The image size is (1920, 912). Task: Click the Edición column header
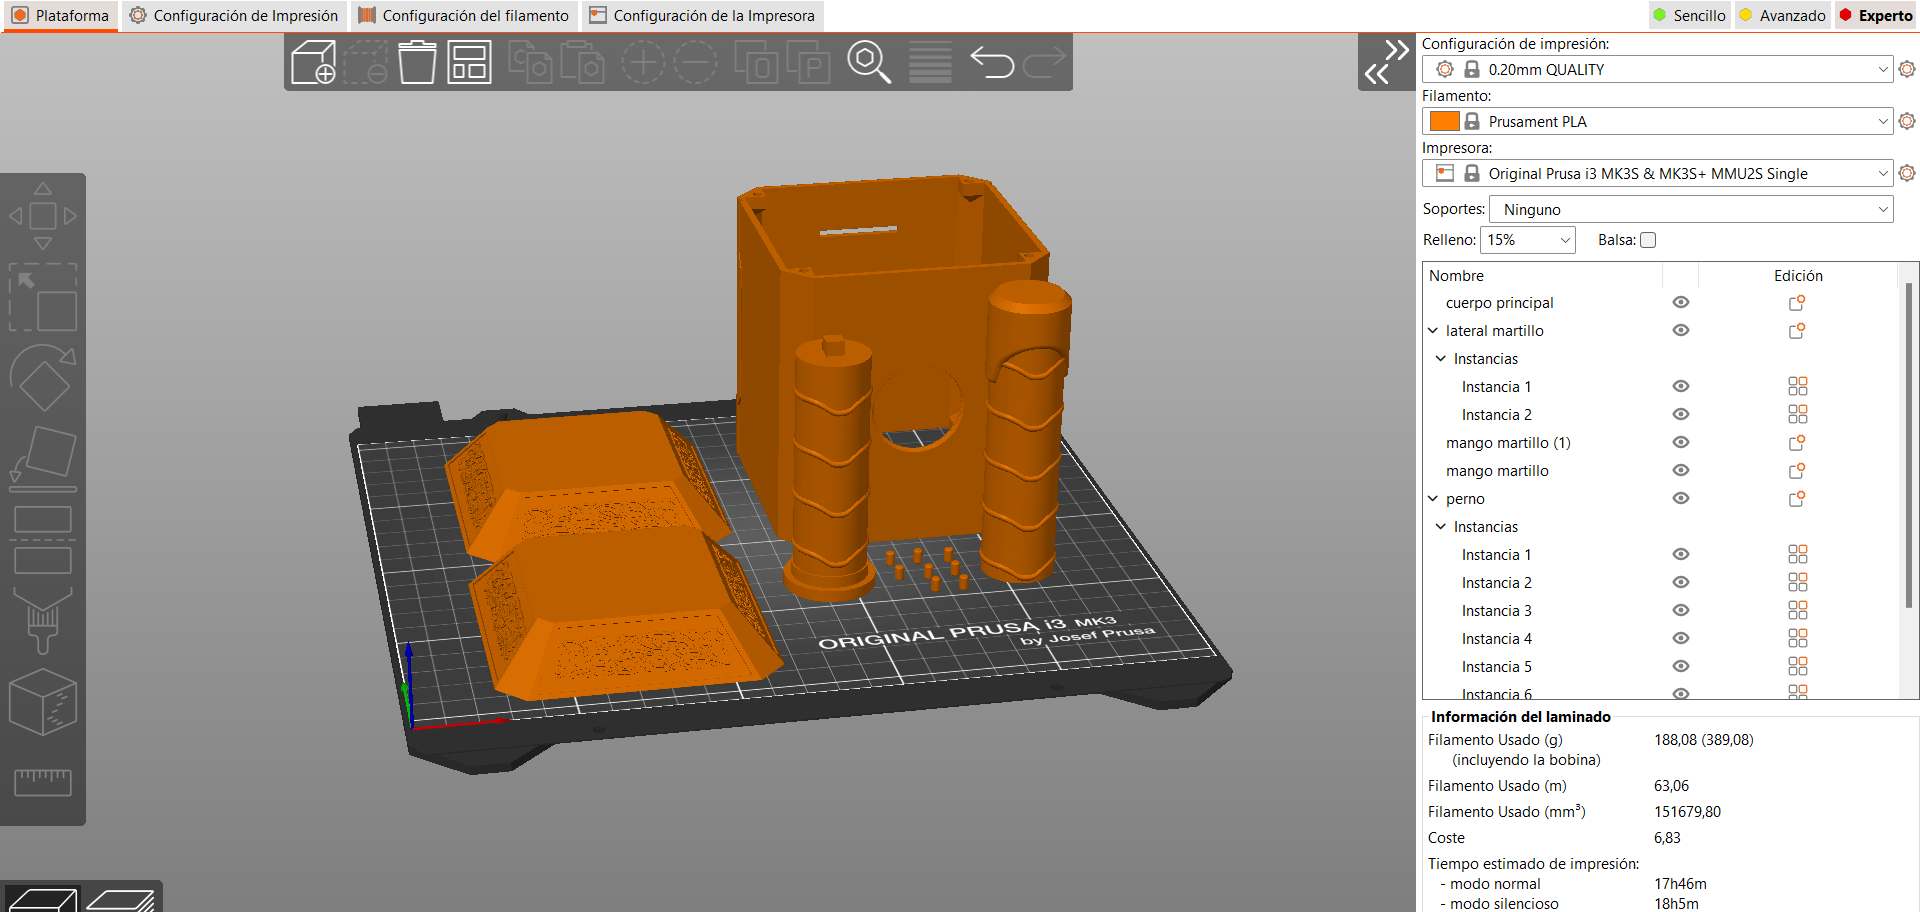(1798, 276)
